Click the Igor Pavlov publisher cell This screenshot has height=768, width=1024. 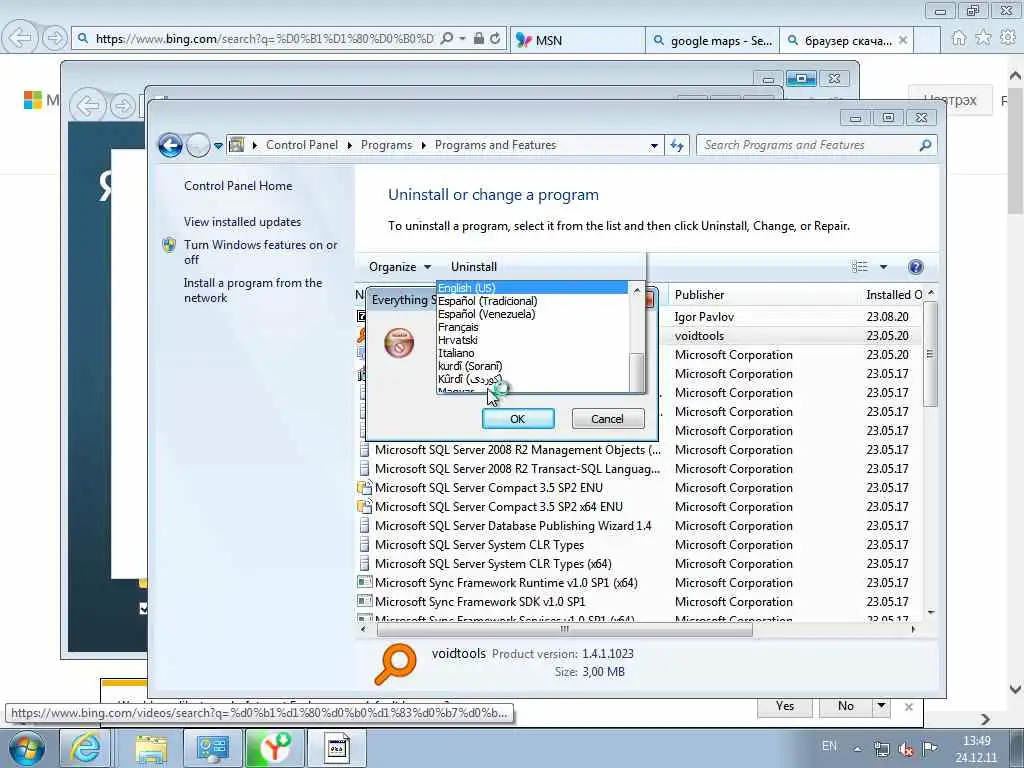tap(704, 317)
